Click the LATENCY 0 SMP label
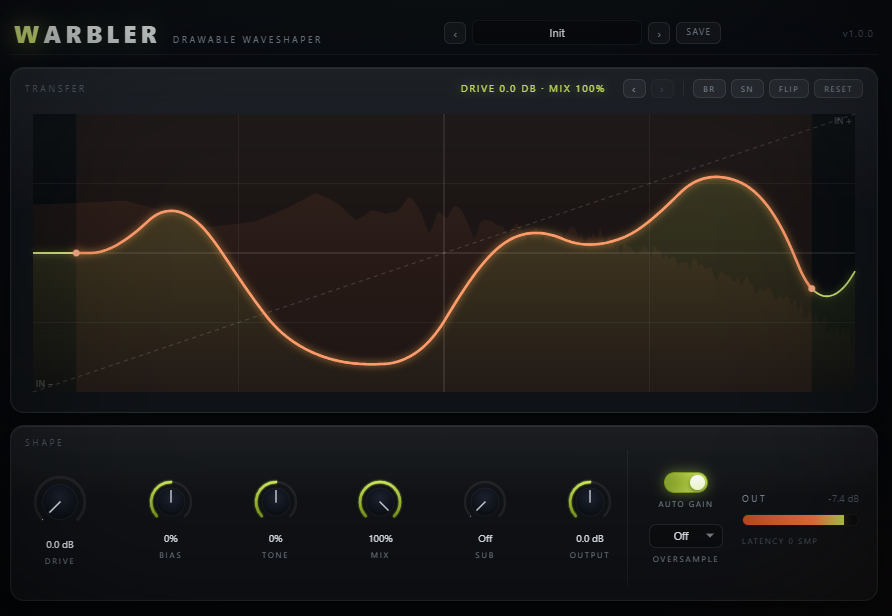This screenshot has width=892, height=616. pyautogui.click(x=779, y=541)
